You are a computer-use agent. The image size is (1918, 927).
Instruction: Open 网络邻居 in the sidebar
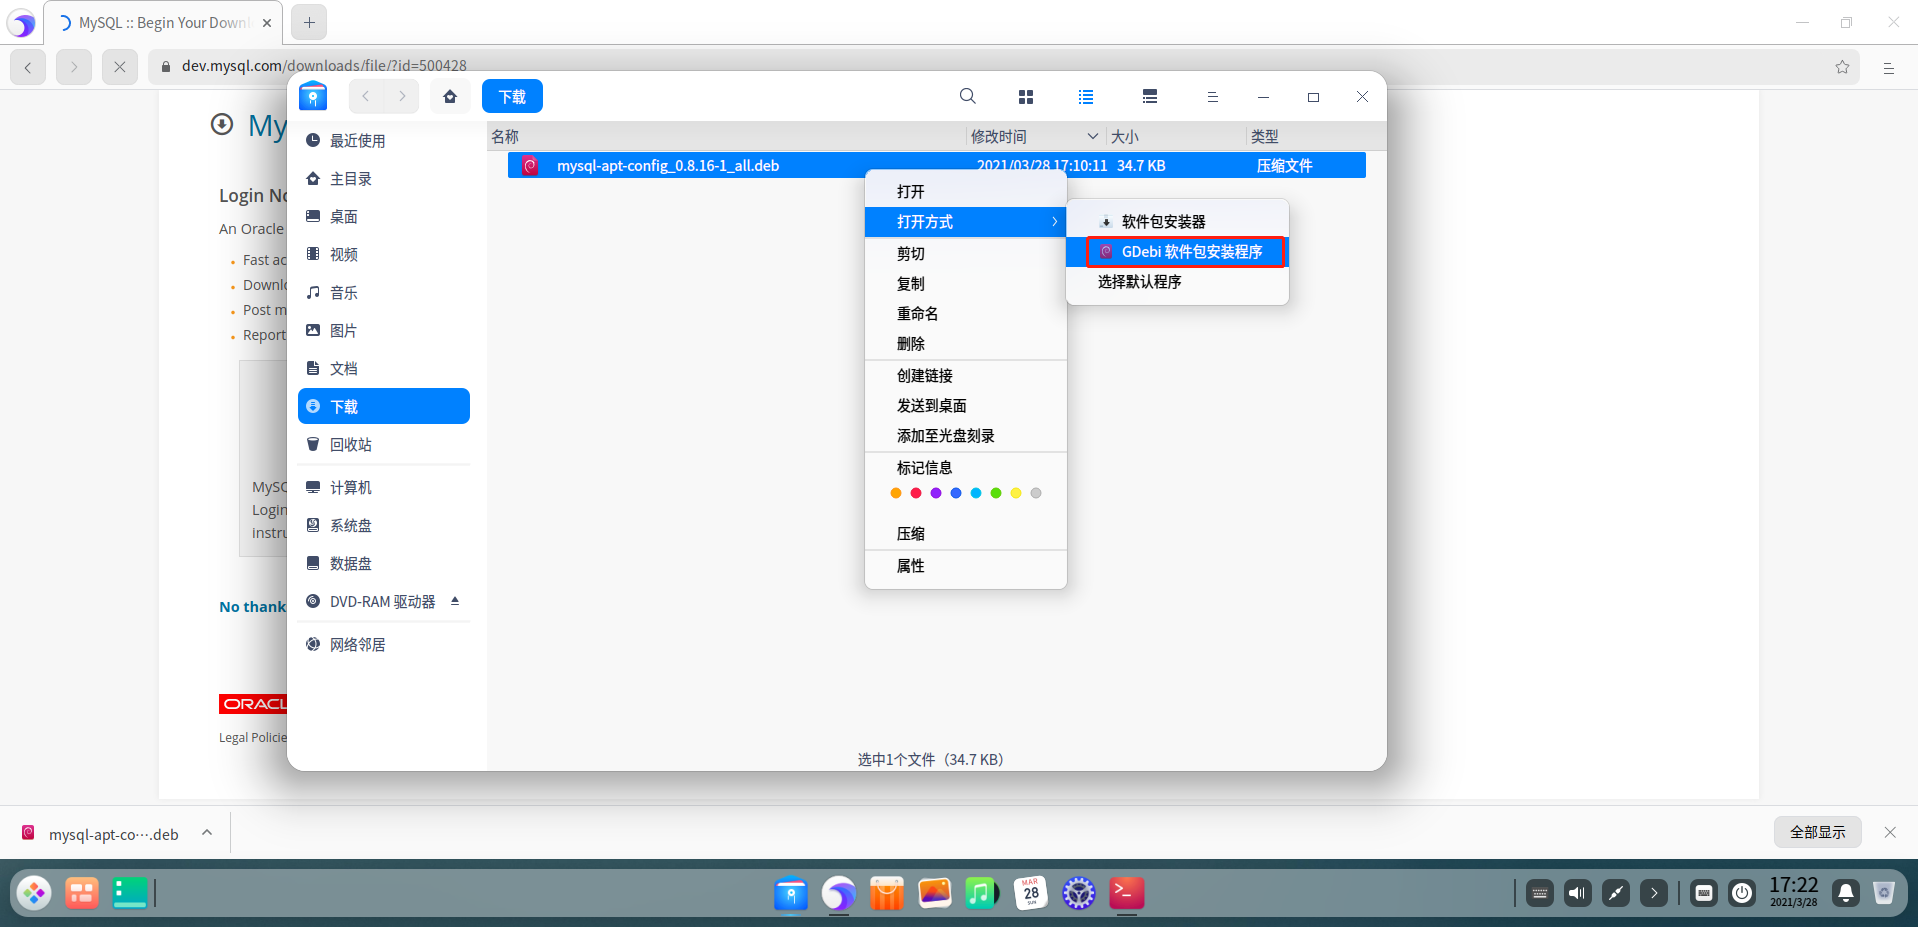(384, 645)
